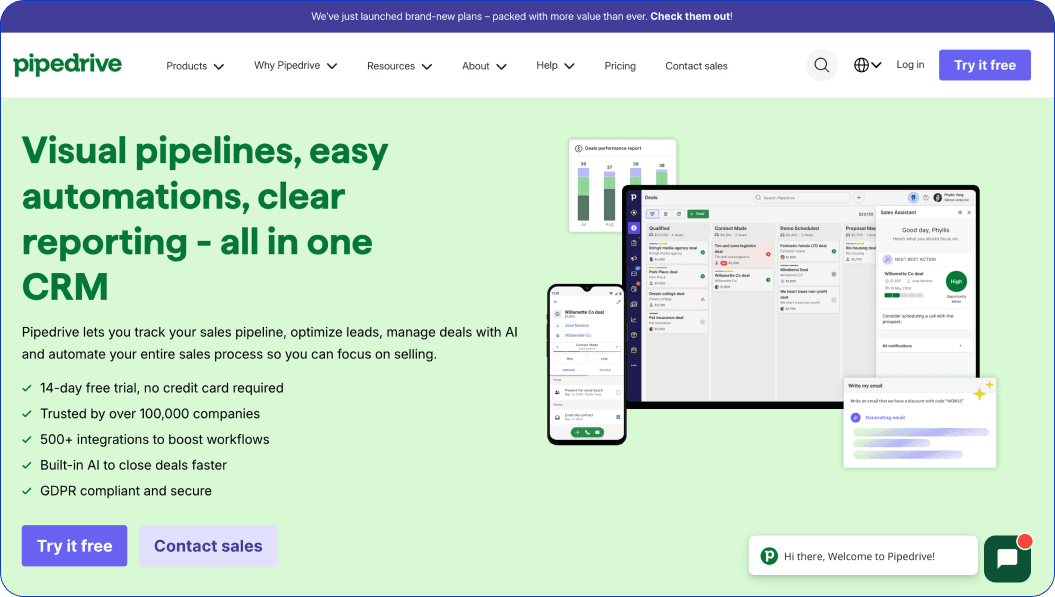Expand All notifications row in Sales Assistant

[925, 345]
